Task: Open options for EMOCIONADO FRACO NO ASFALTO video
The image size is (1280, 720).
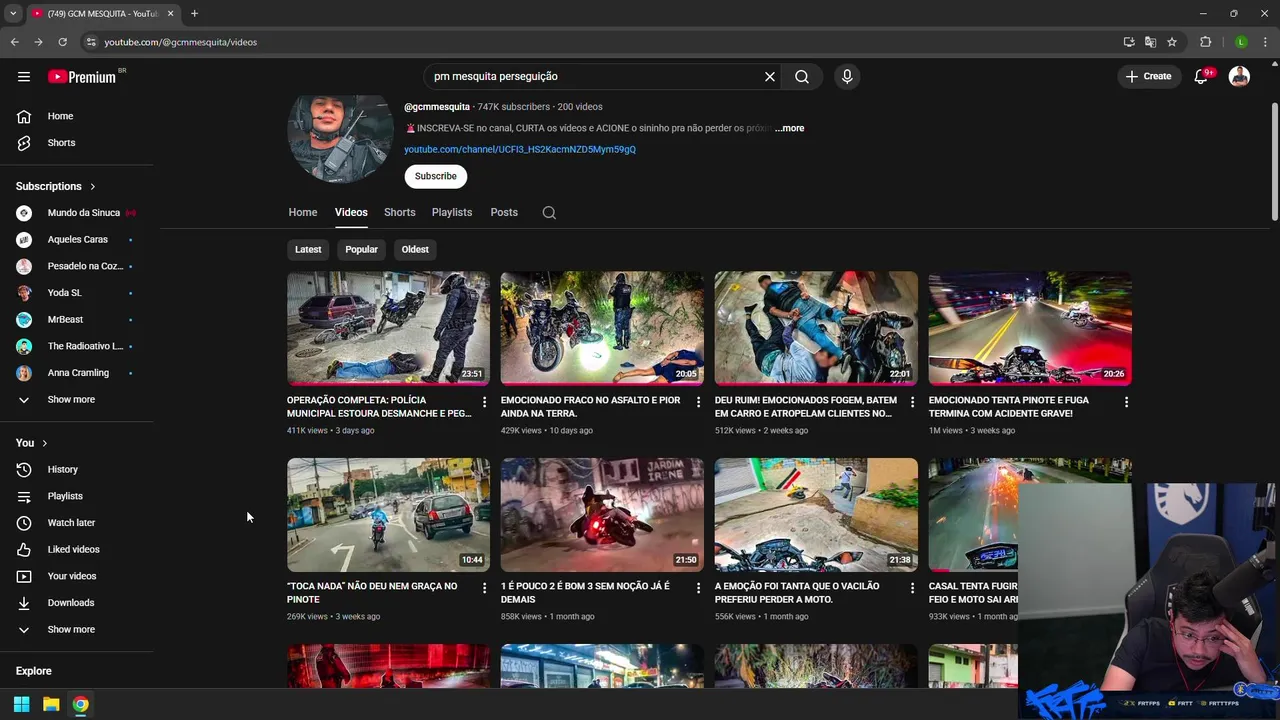Action: click(x=699, y=402)
